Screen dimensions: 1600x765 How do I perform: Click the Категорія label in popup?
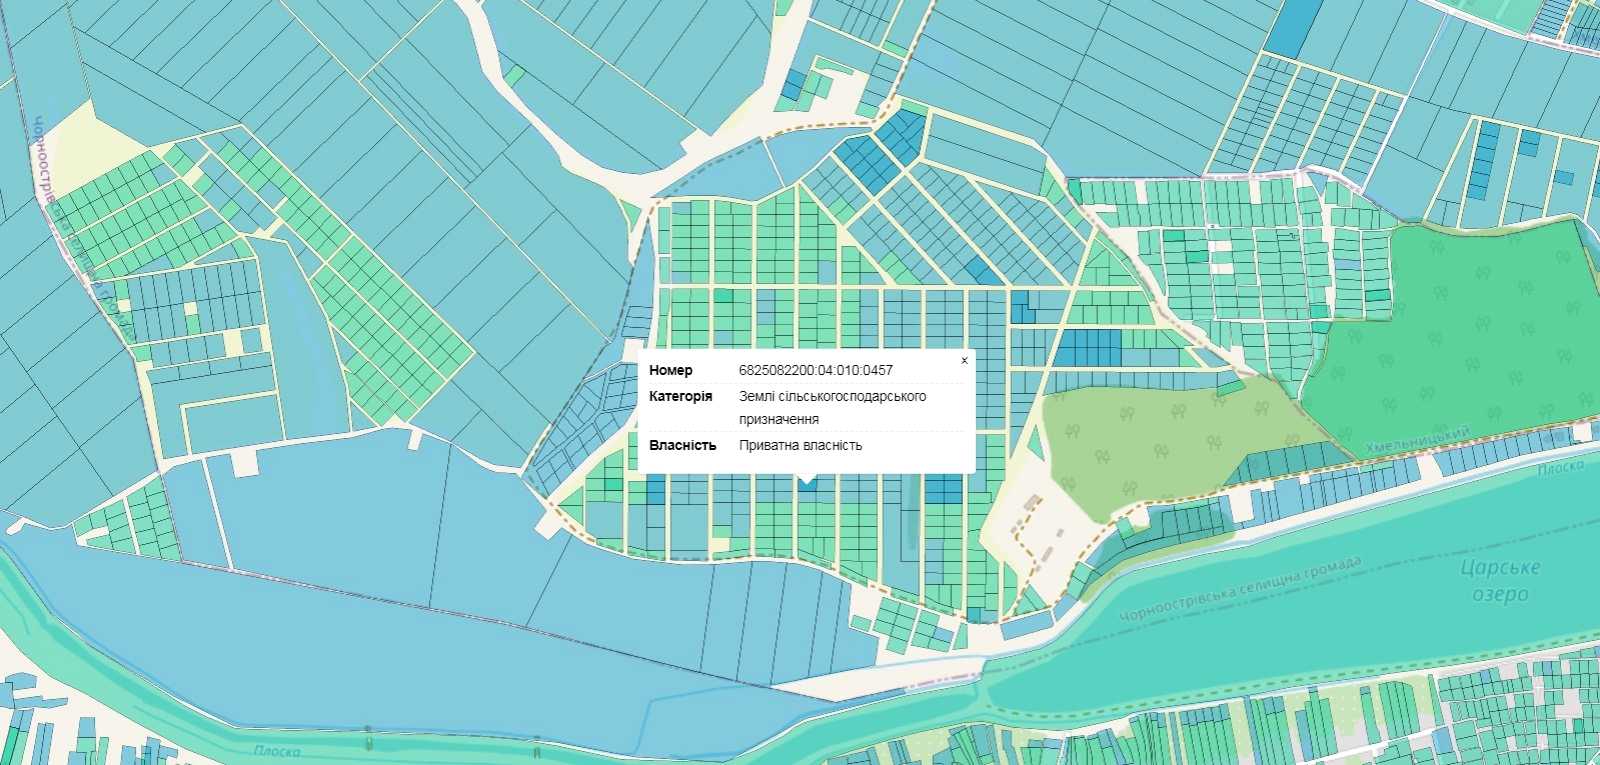(680, 397)
